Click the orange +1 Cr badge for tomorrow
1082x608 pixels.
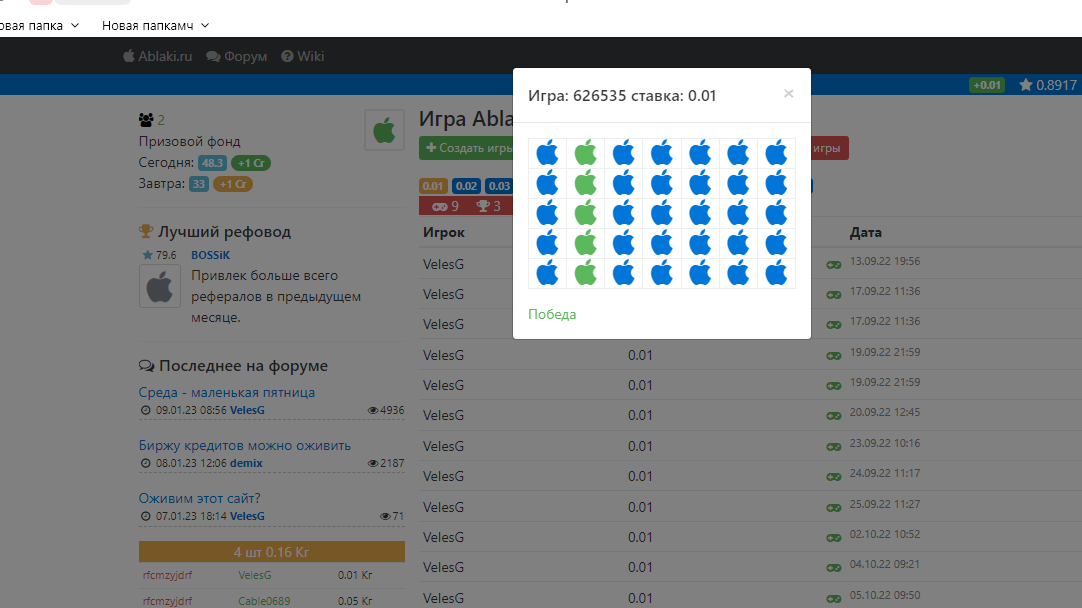(x=233, y=184)
